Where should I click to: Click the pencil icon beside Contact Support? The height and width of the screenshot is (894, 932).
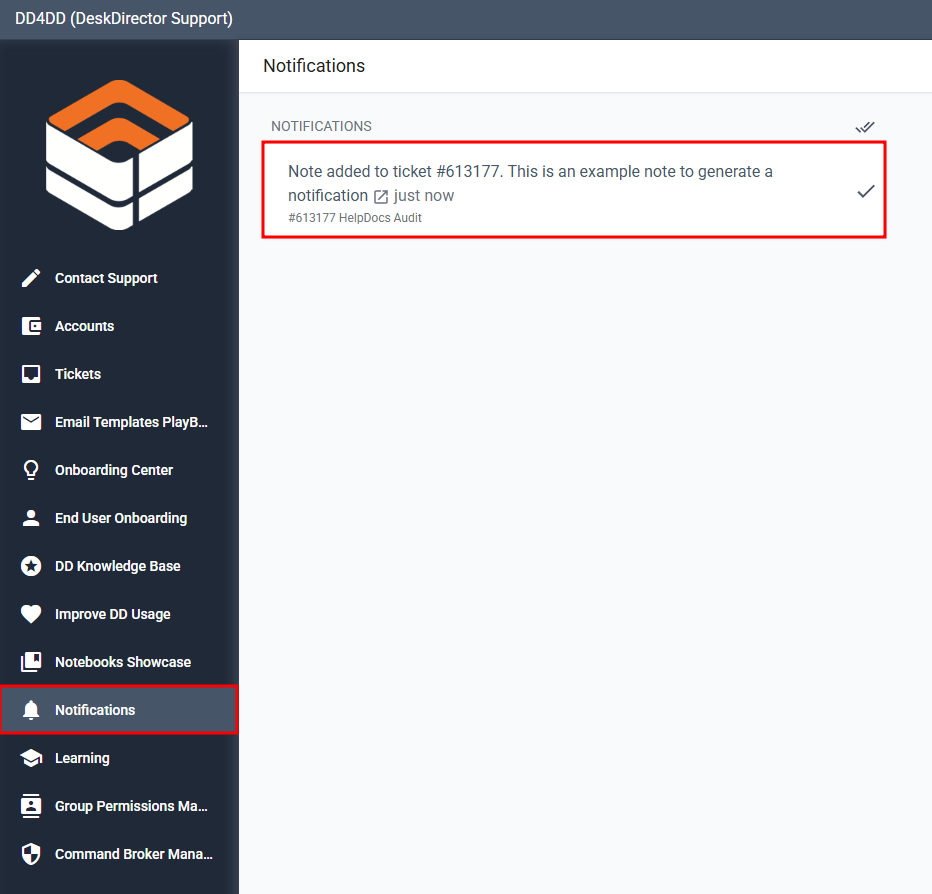coord(31,278)
